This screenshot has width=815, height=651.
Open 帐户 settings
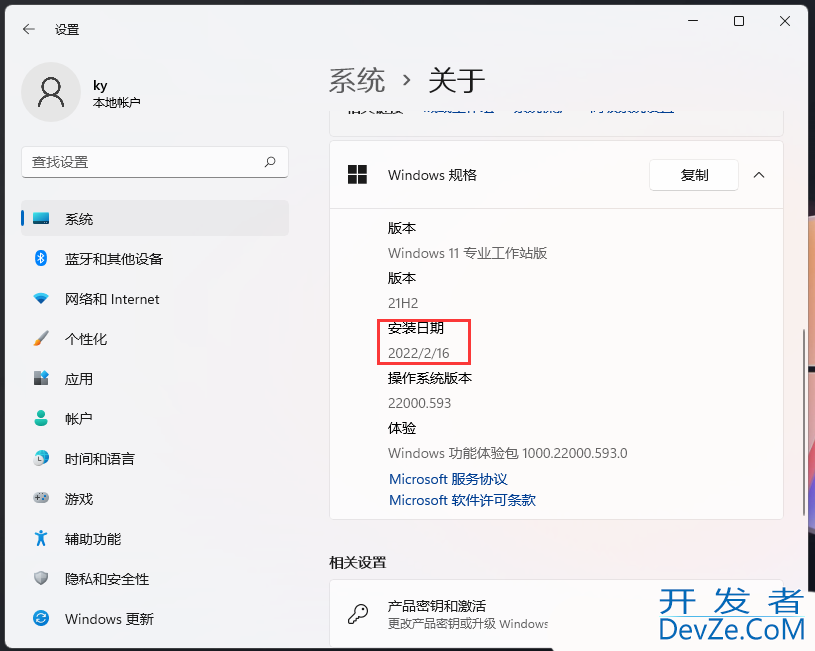pos(155,419)
